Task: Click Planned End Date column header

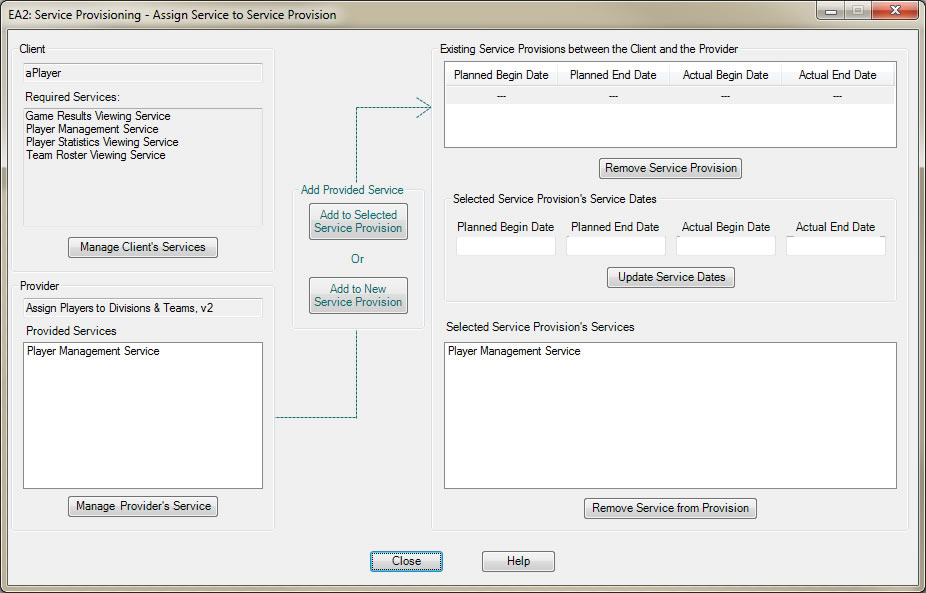Action: pyautogui.click(x=613, y=75)
